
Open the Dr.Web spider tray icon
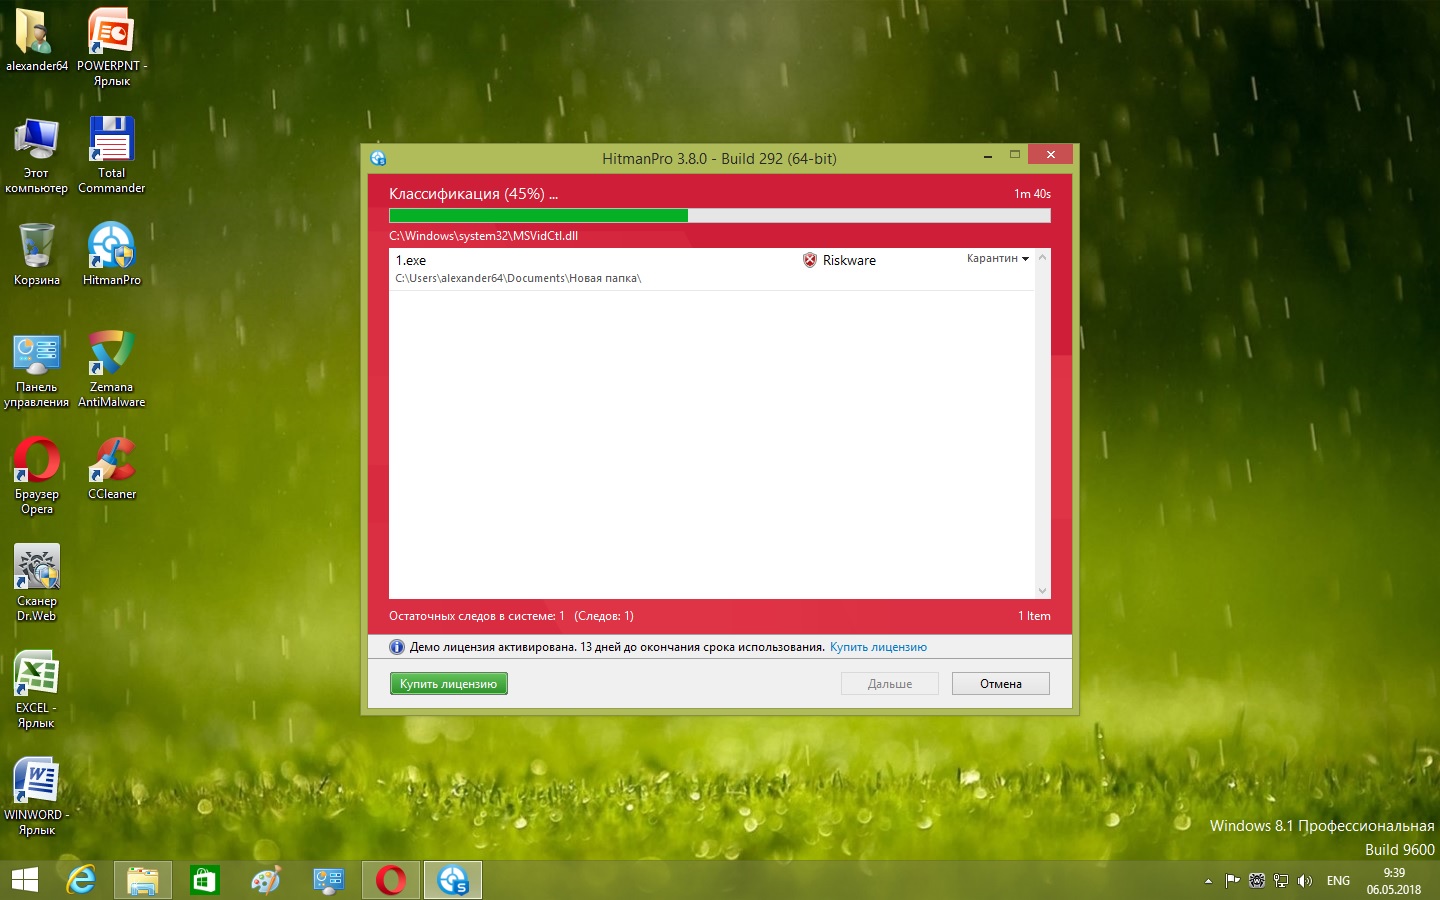(1257, 881)
